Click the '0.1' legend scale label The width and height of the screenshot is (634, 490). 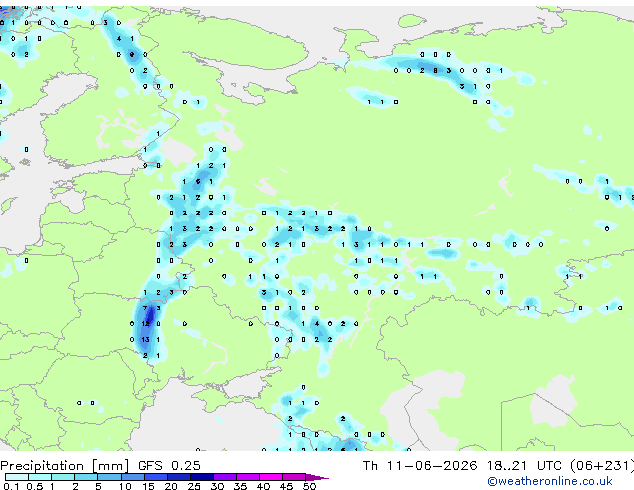(x=11, y=486)
